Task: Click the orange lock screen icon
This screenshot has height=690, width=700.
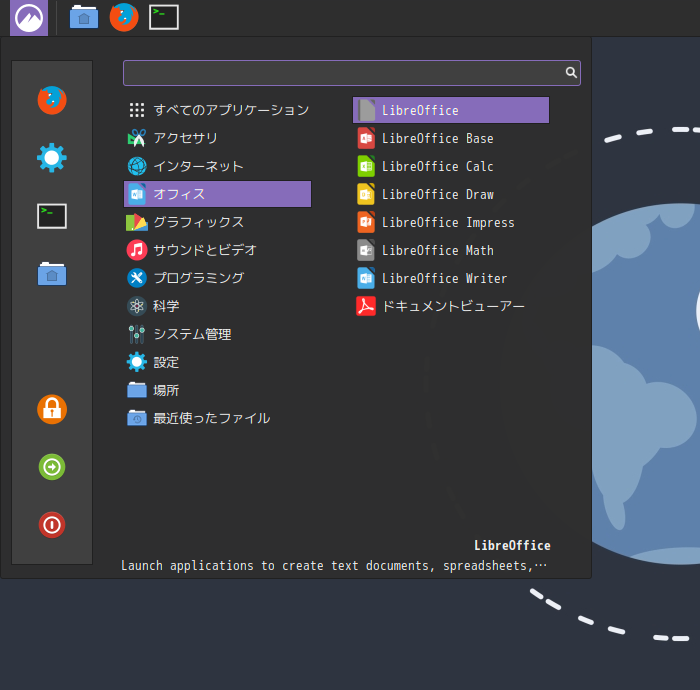Action: [x=52, y=409]
